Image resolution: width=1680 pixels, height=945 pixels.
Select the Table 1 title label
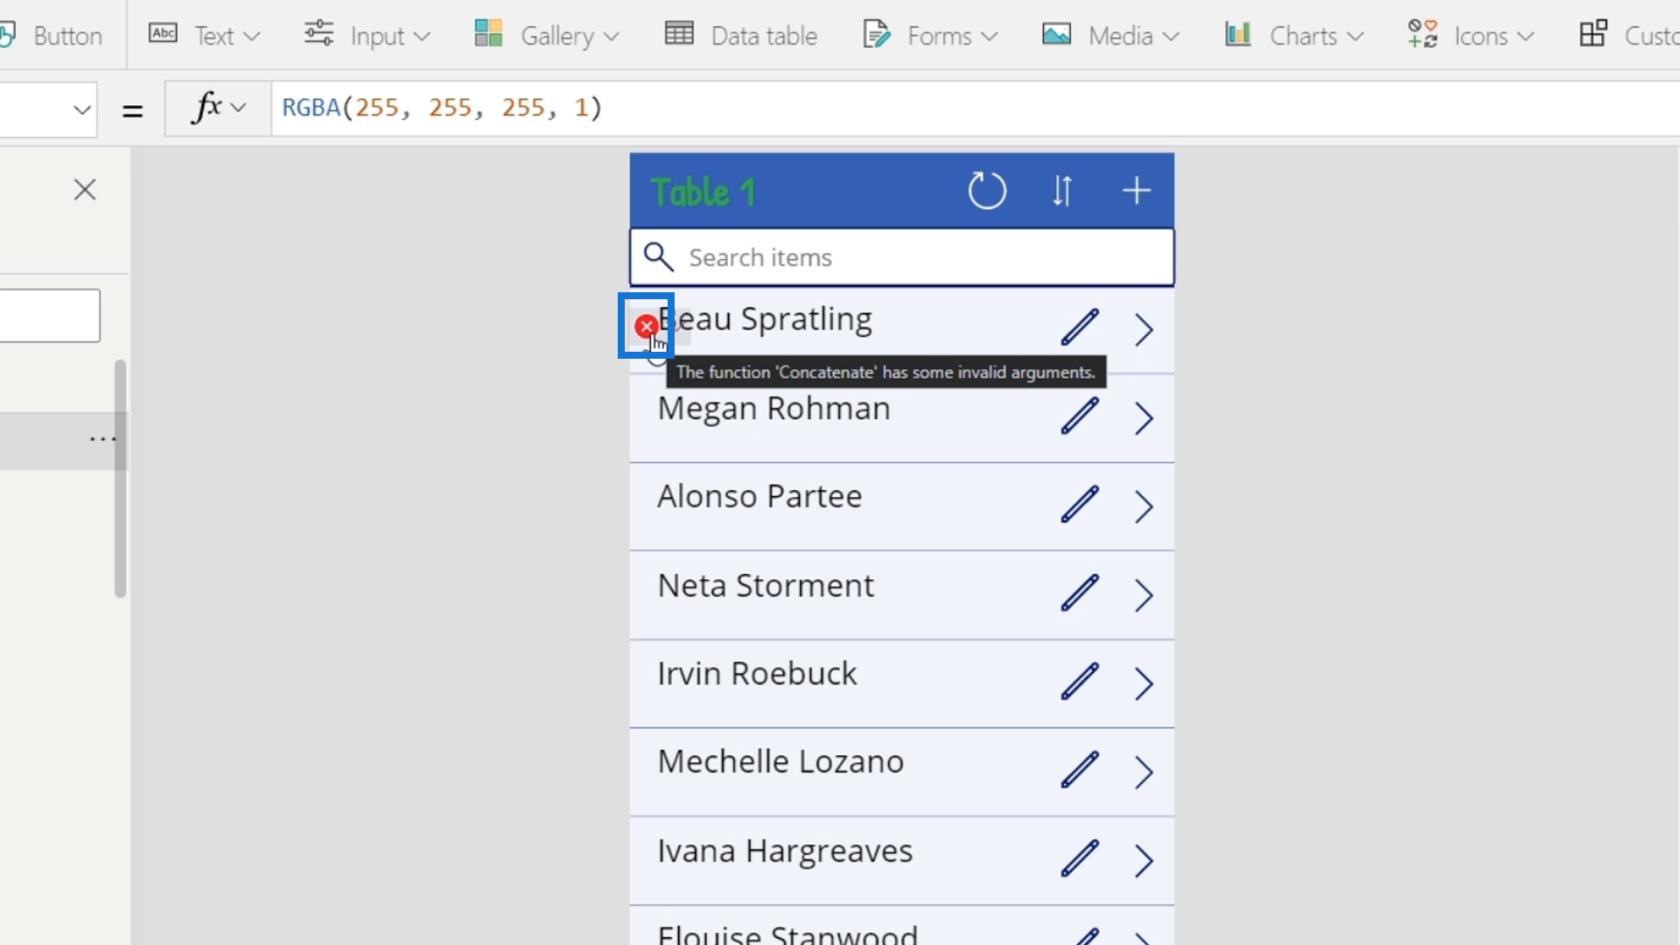pos(704,191)
